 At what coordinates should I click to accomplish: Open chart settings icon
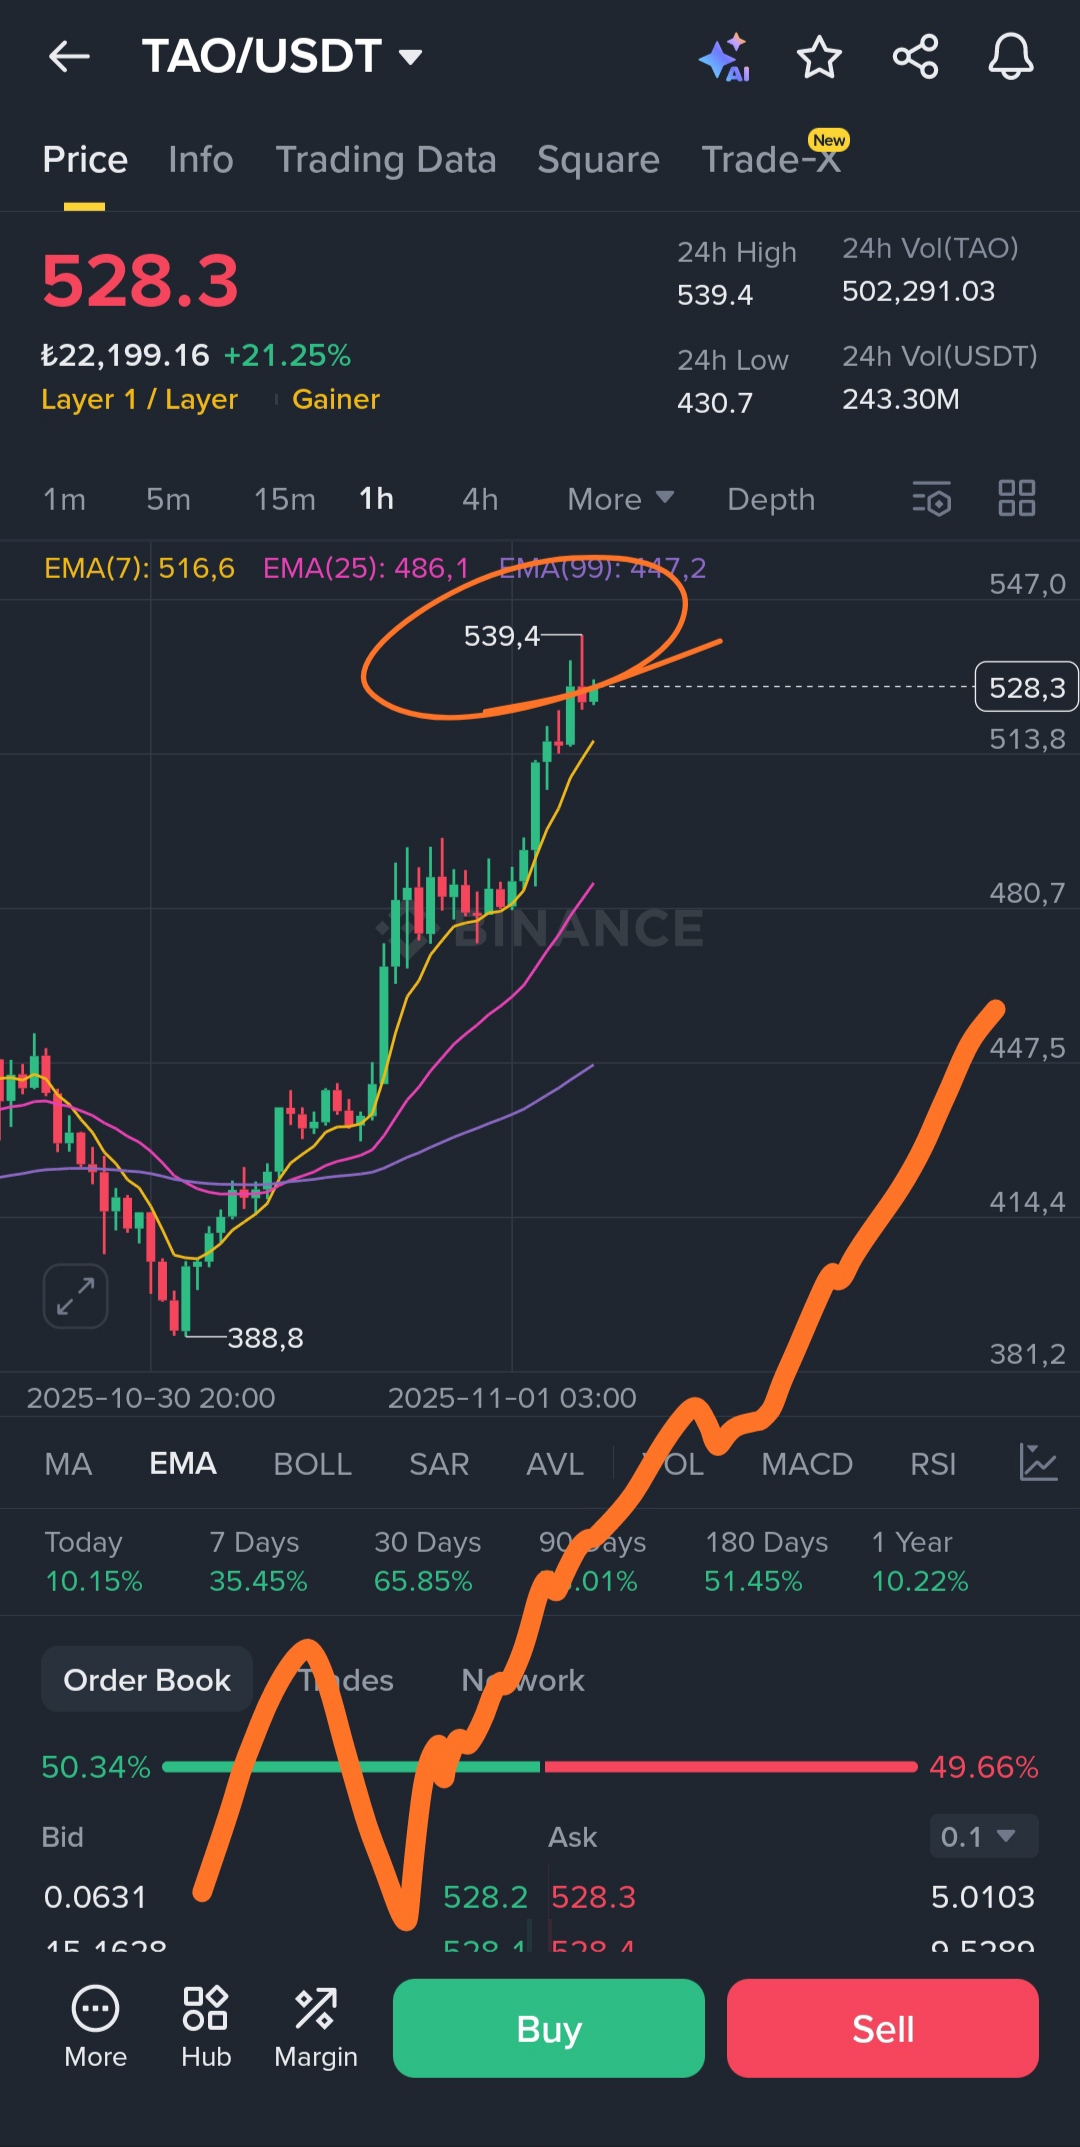point(931,498)
